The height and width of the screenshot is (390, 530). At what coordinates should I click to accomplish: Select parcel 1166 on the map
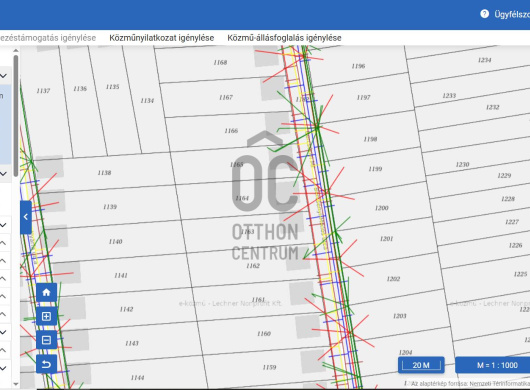tap(231, 131)
